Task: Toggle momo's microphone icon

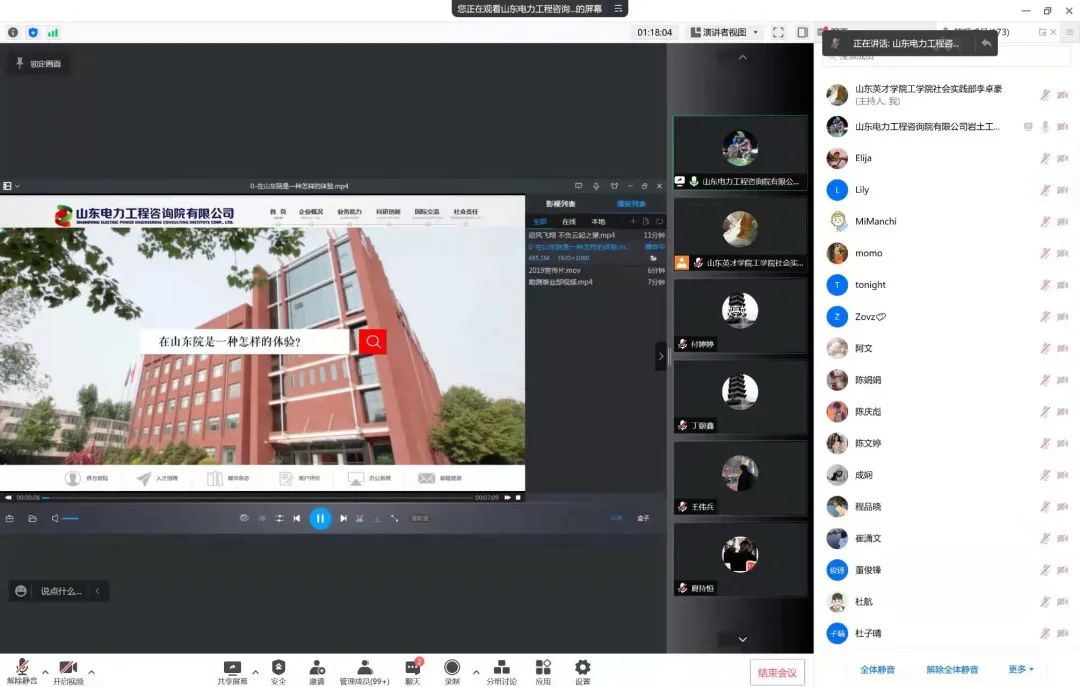Action: tap(1045, 253)
